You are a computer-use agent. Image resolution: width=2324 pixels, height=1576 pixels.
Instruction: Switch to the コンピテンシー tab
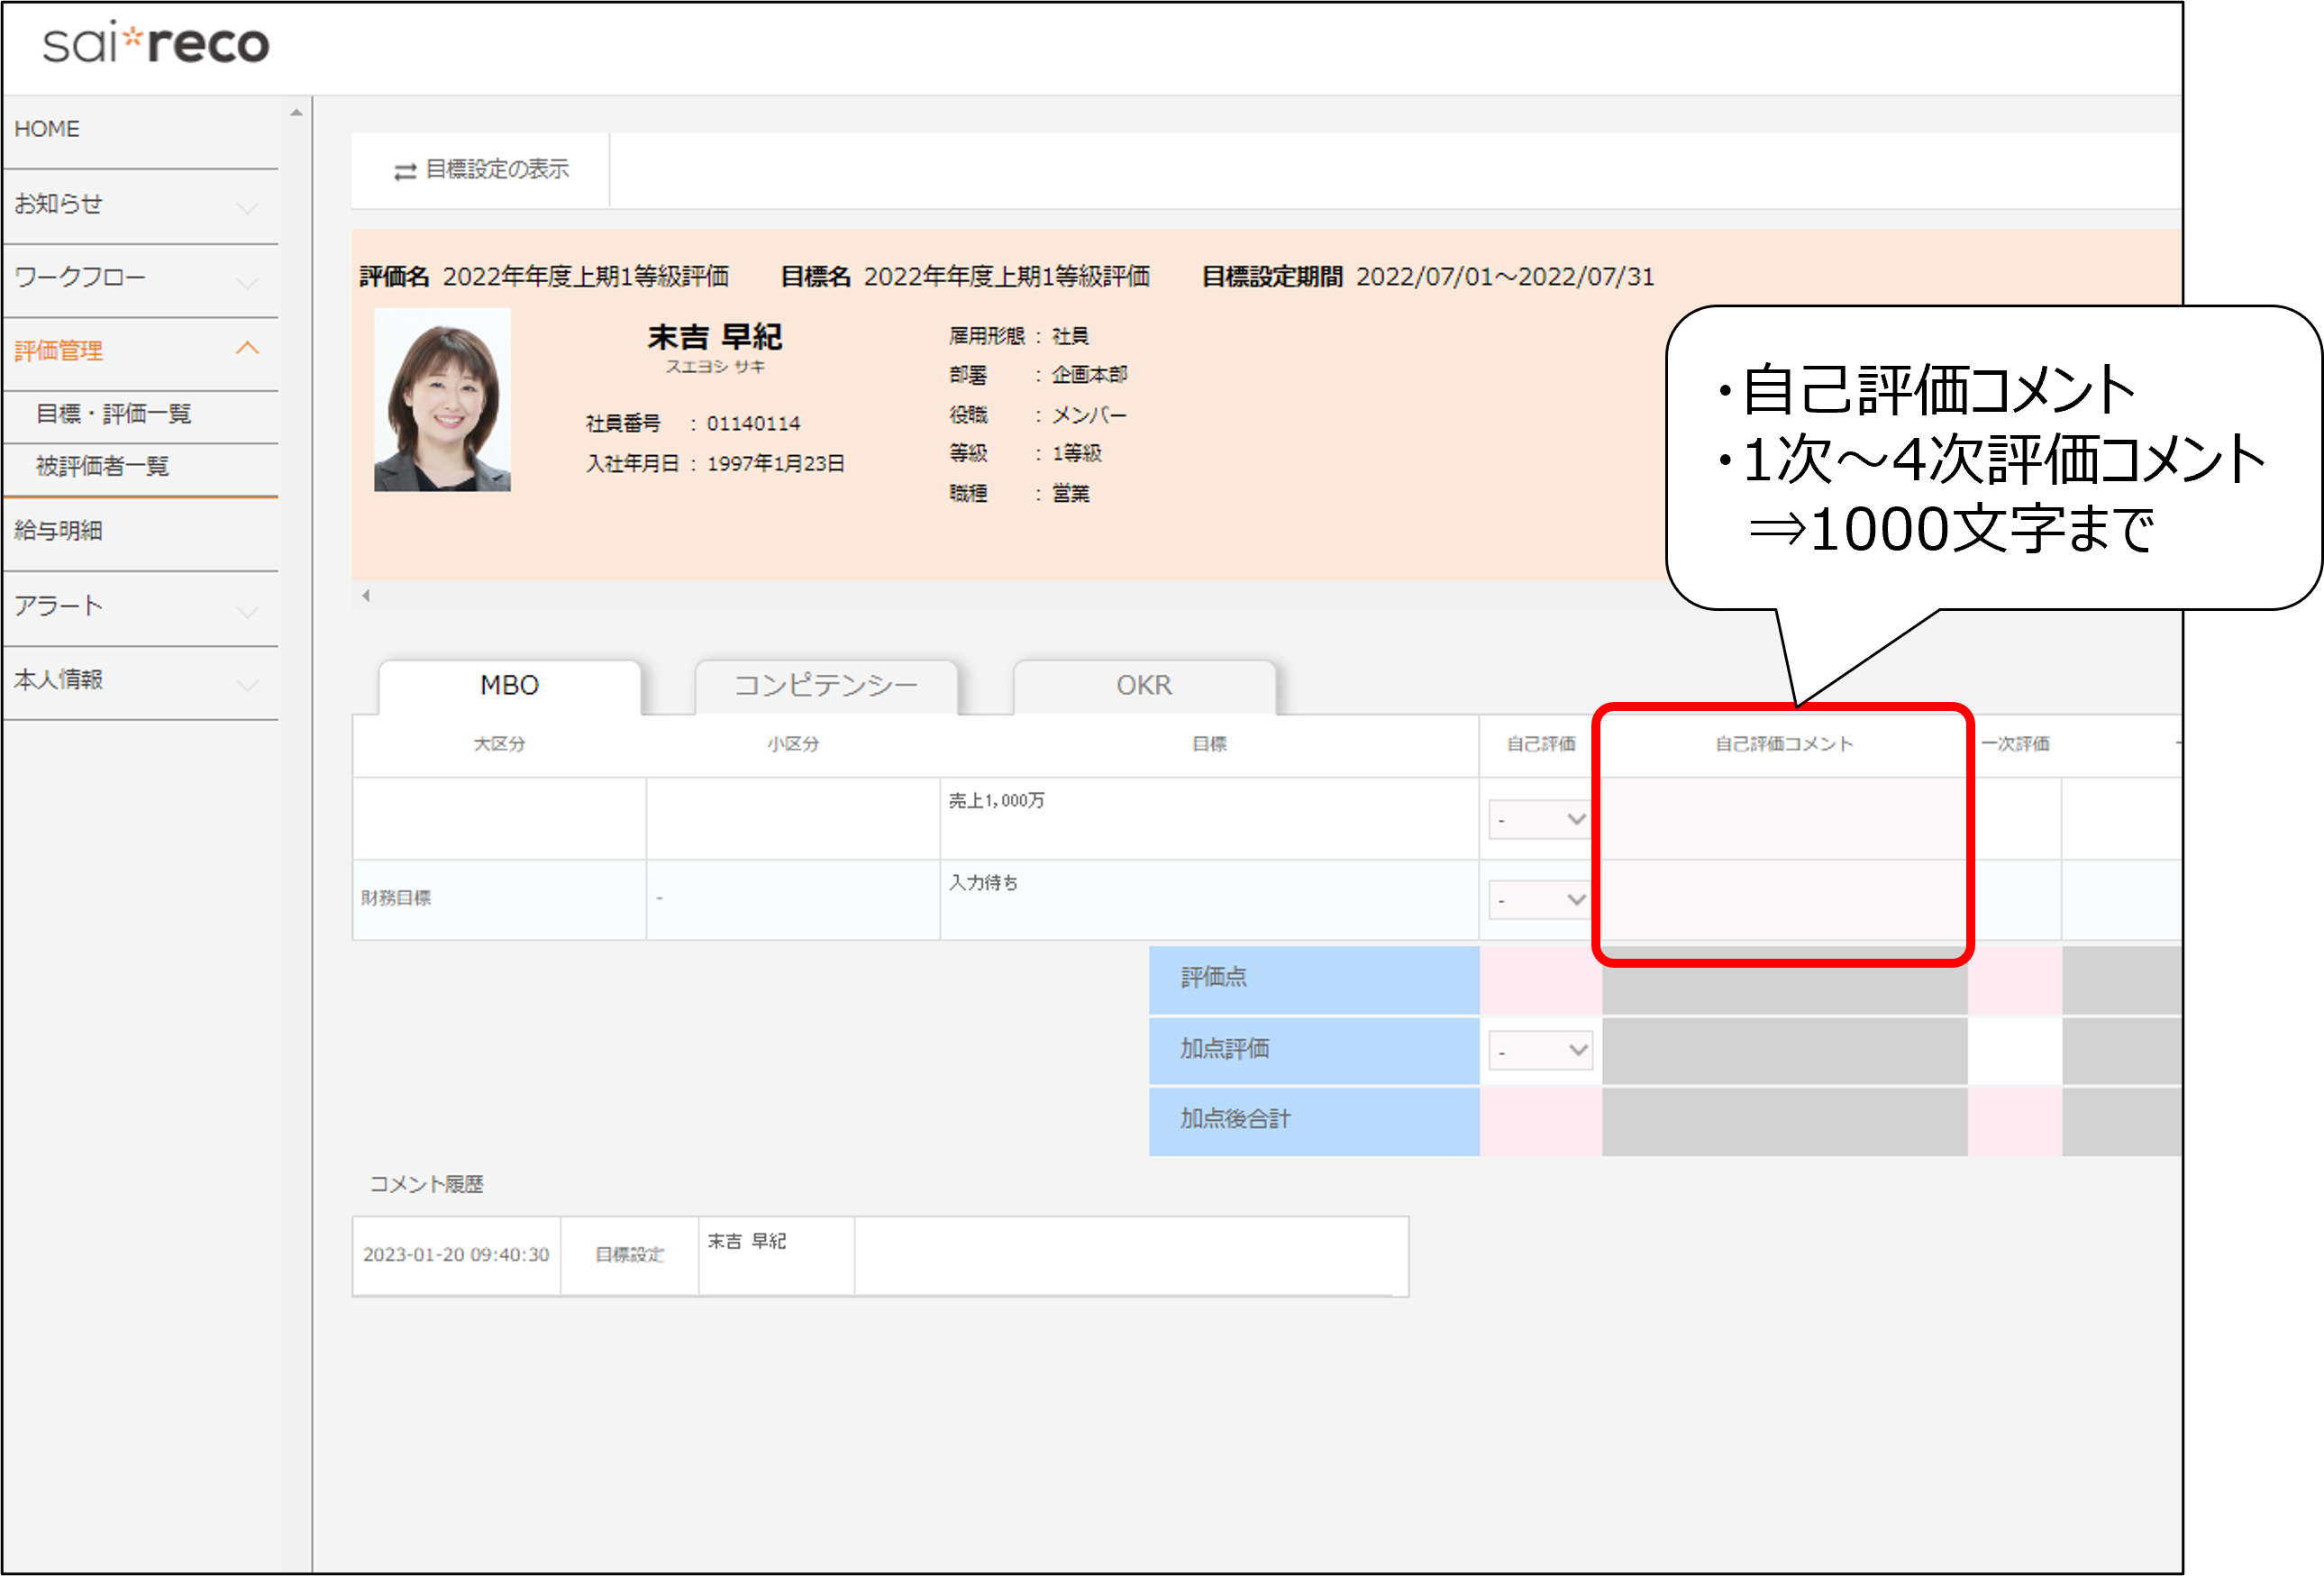coord(825,686)
